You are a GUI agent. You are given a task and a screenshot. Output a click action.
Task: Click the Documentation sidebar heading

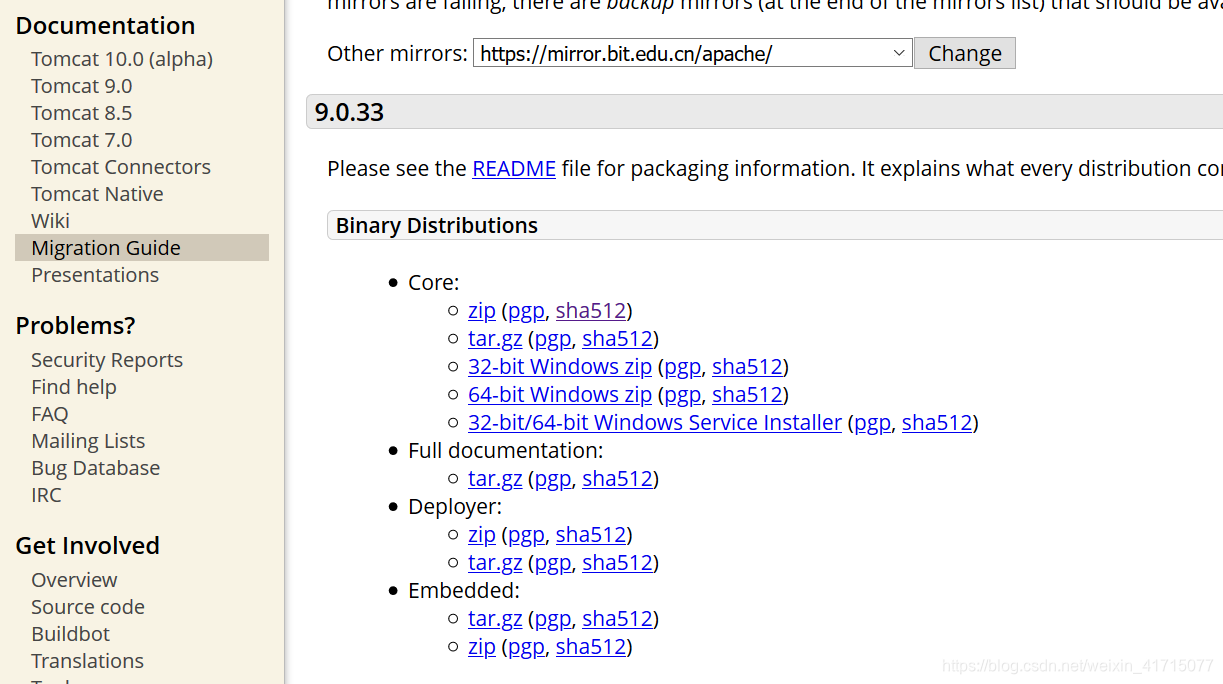point(105,26)
